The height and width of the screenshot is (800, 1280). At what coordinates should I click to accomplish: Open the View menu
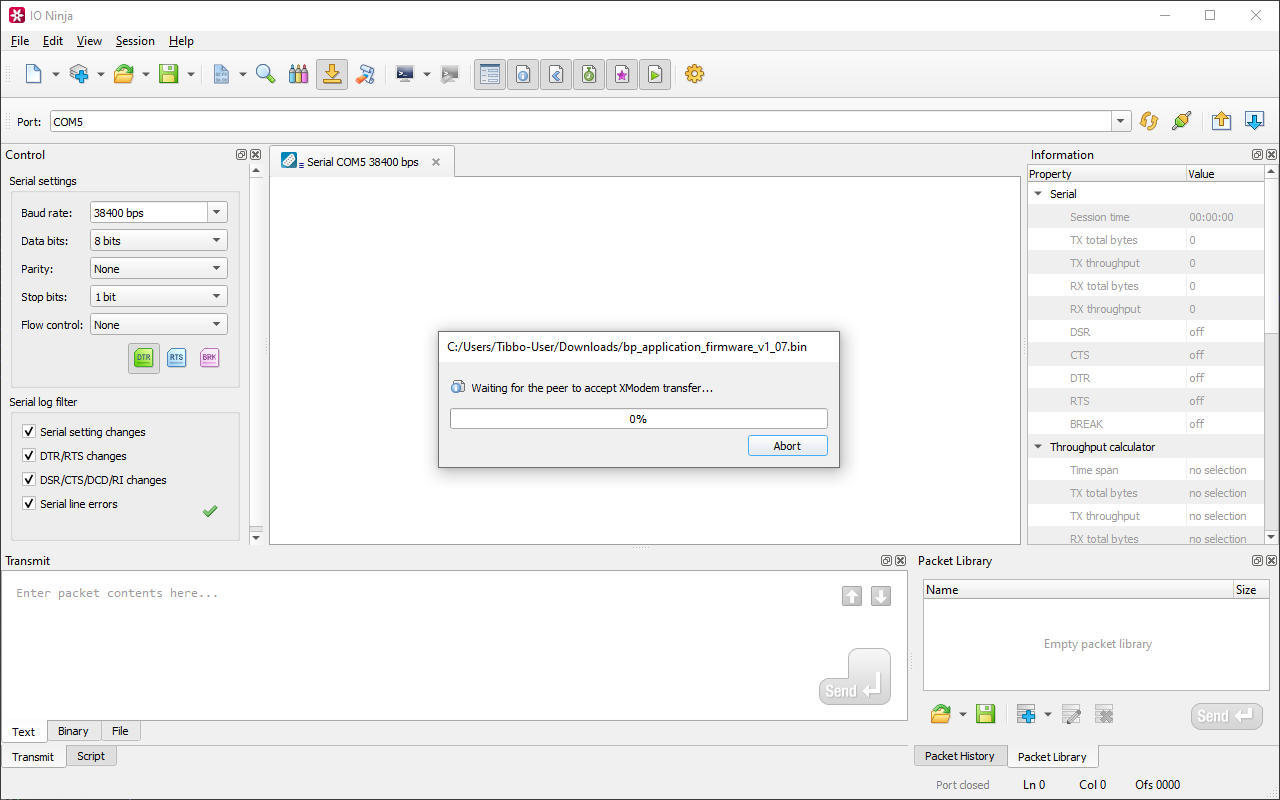[89, 41]
